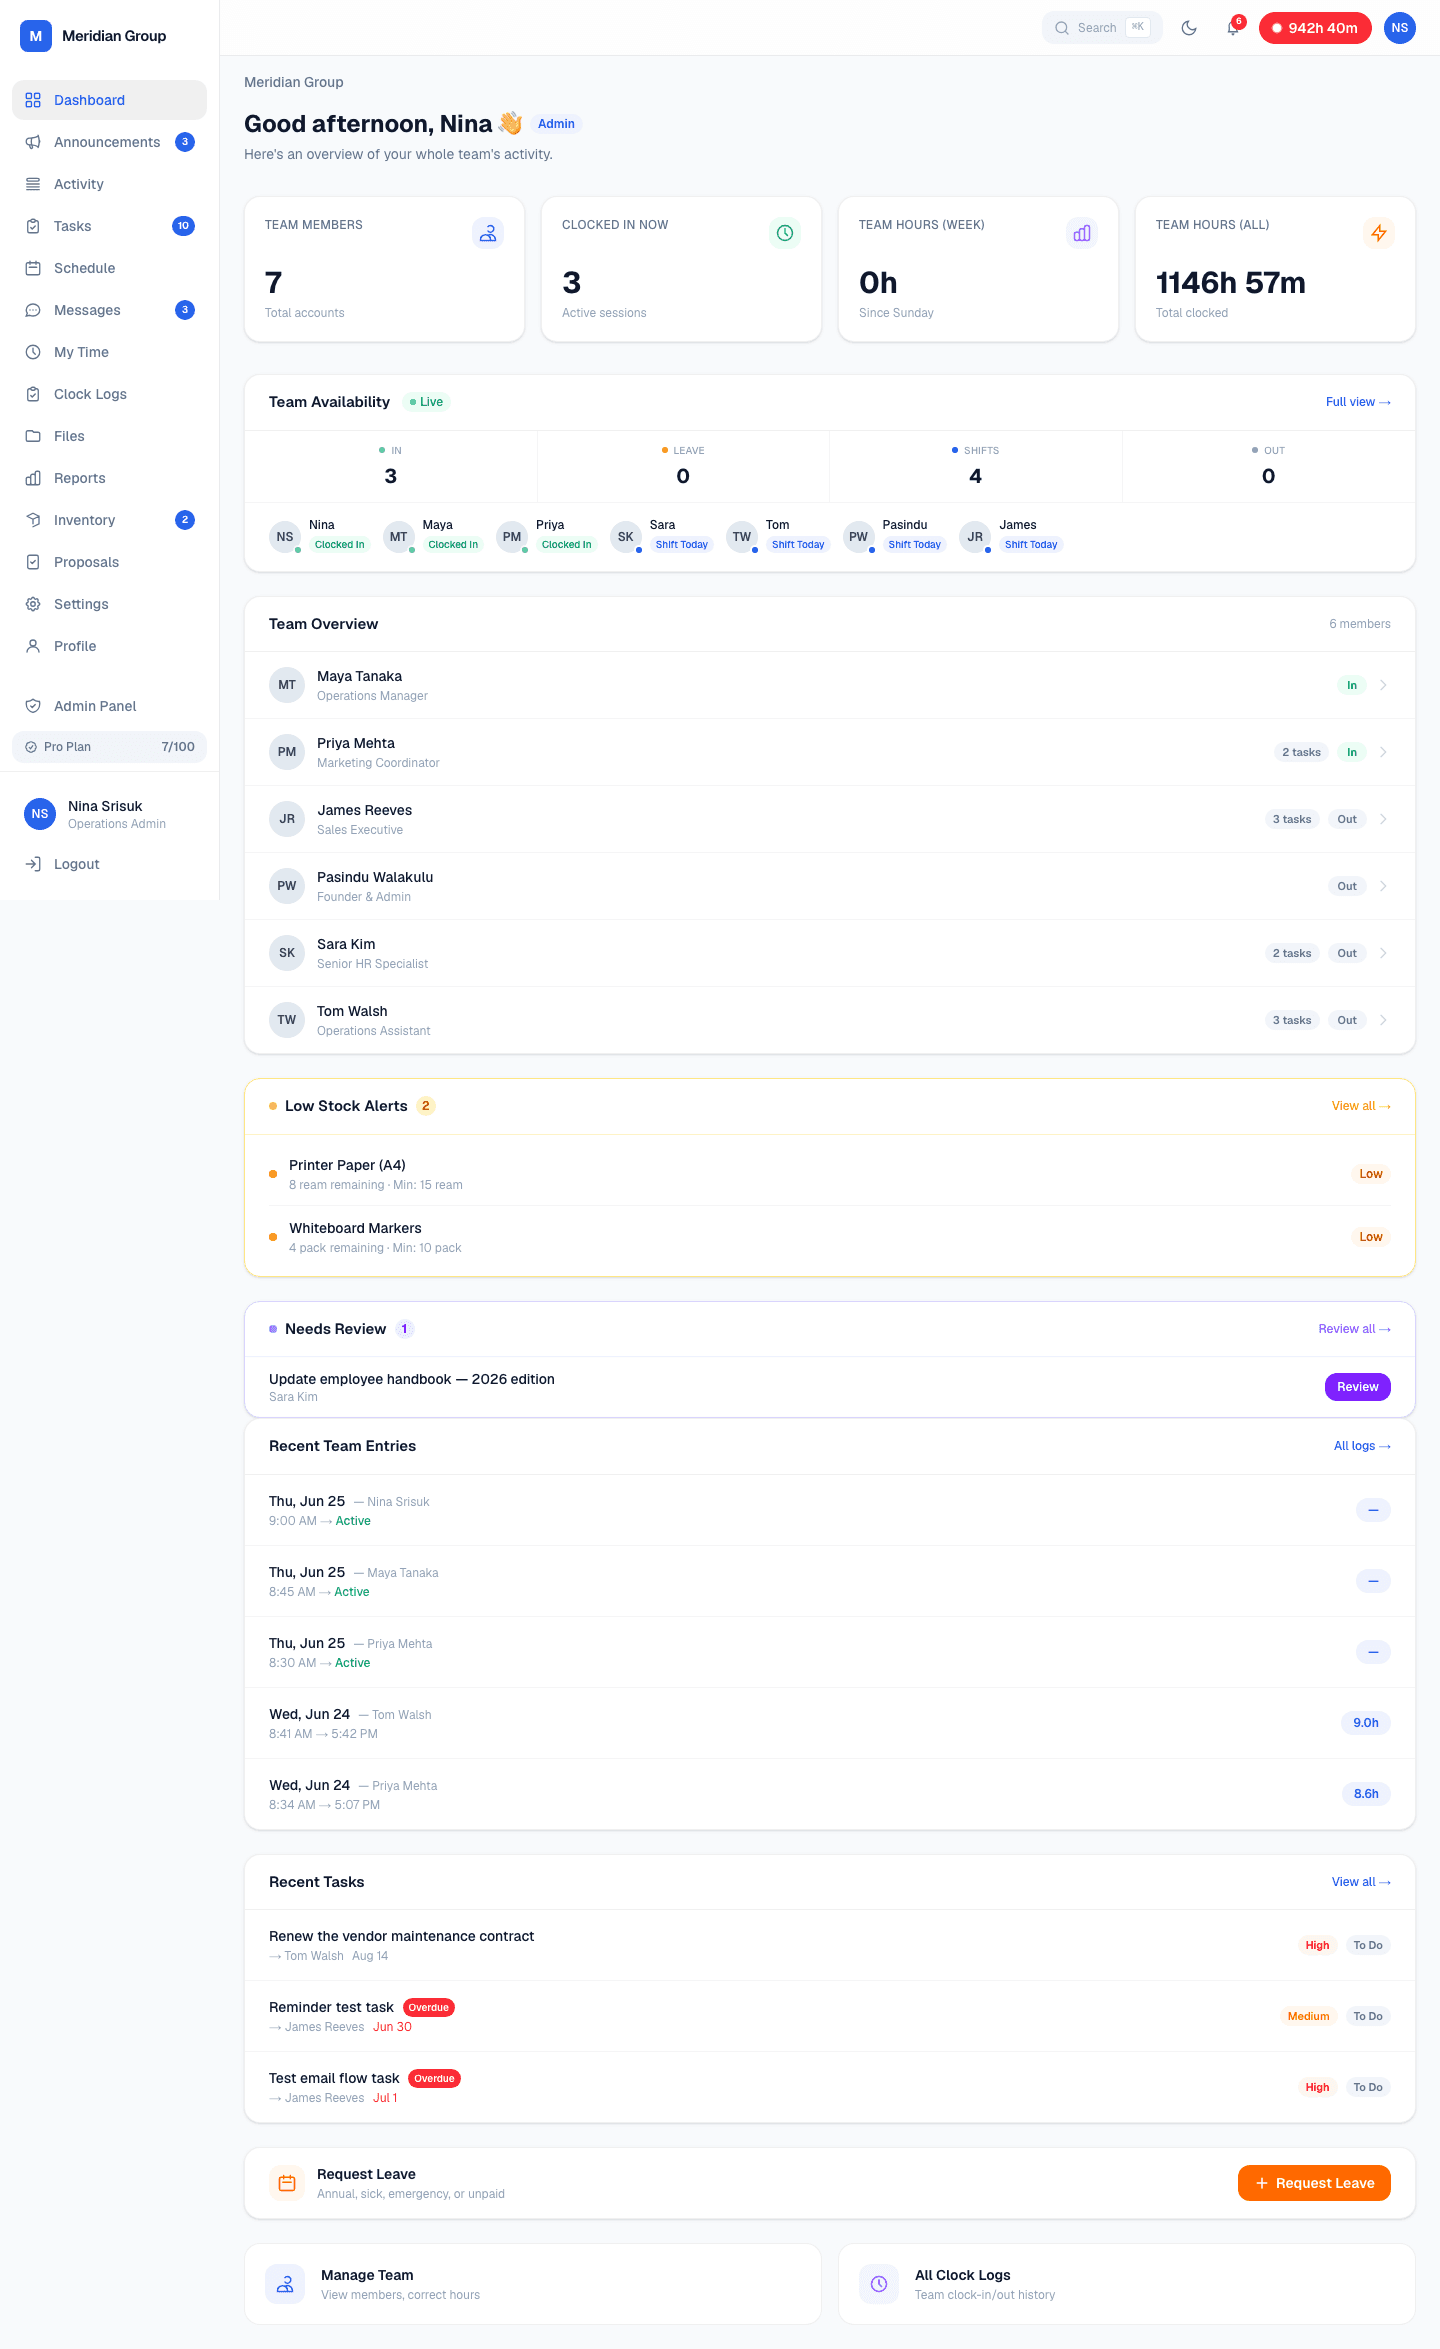Click Nina Srisuk's 9:00 AM Active entry
Image resolution: width=1440 pixels, height=2349 pixels.
[x=830, y=1510]
